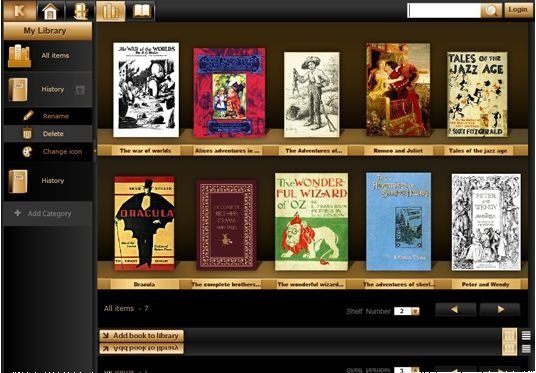Open The Wonderful Wizard of Oz cover
The height and width of the screenshot is (373, 536).
(311, 222)
